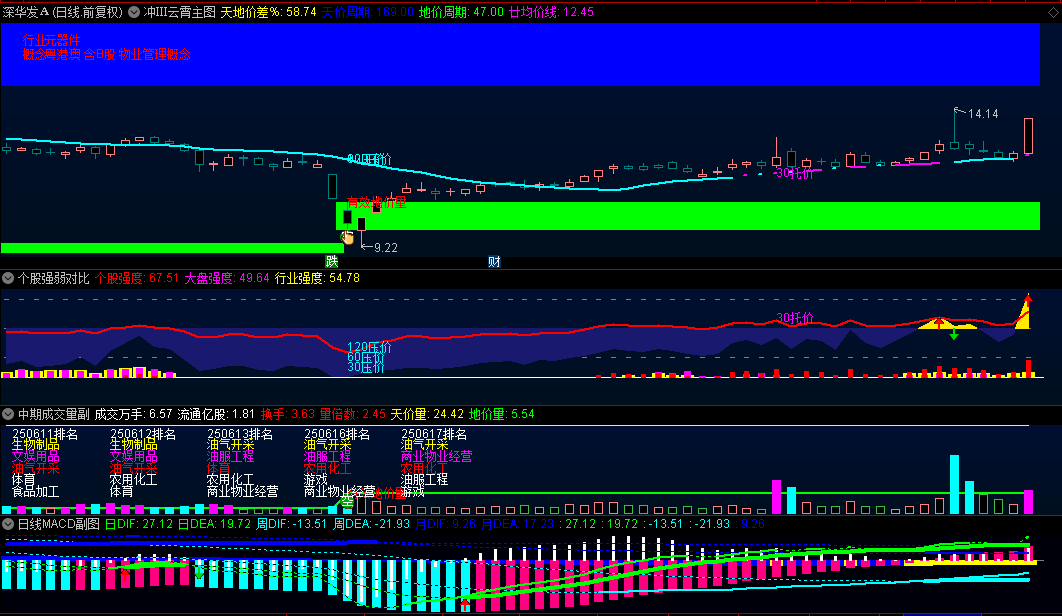This screenshot has width=1062, height=616.
Task: Click the 流通亿股: 1.81 value
Action: coord(216,413)
